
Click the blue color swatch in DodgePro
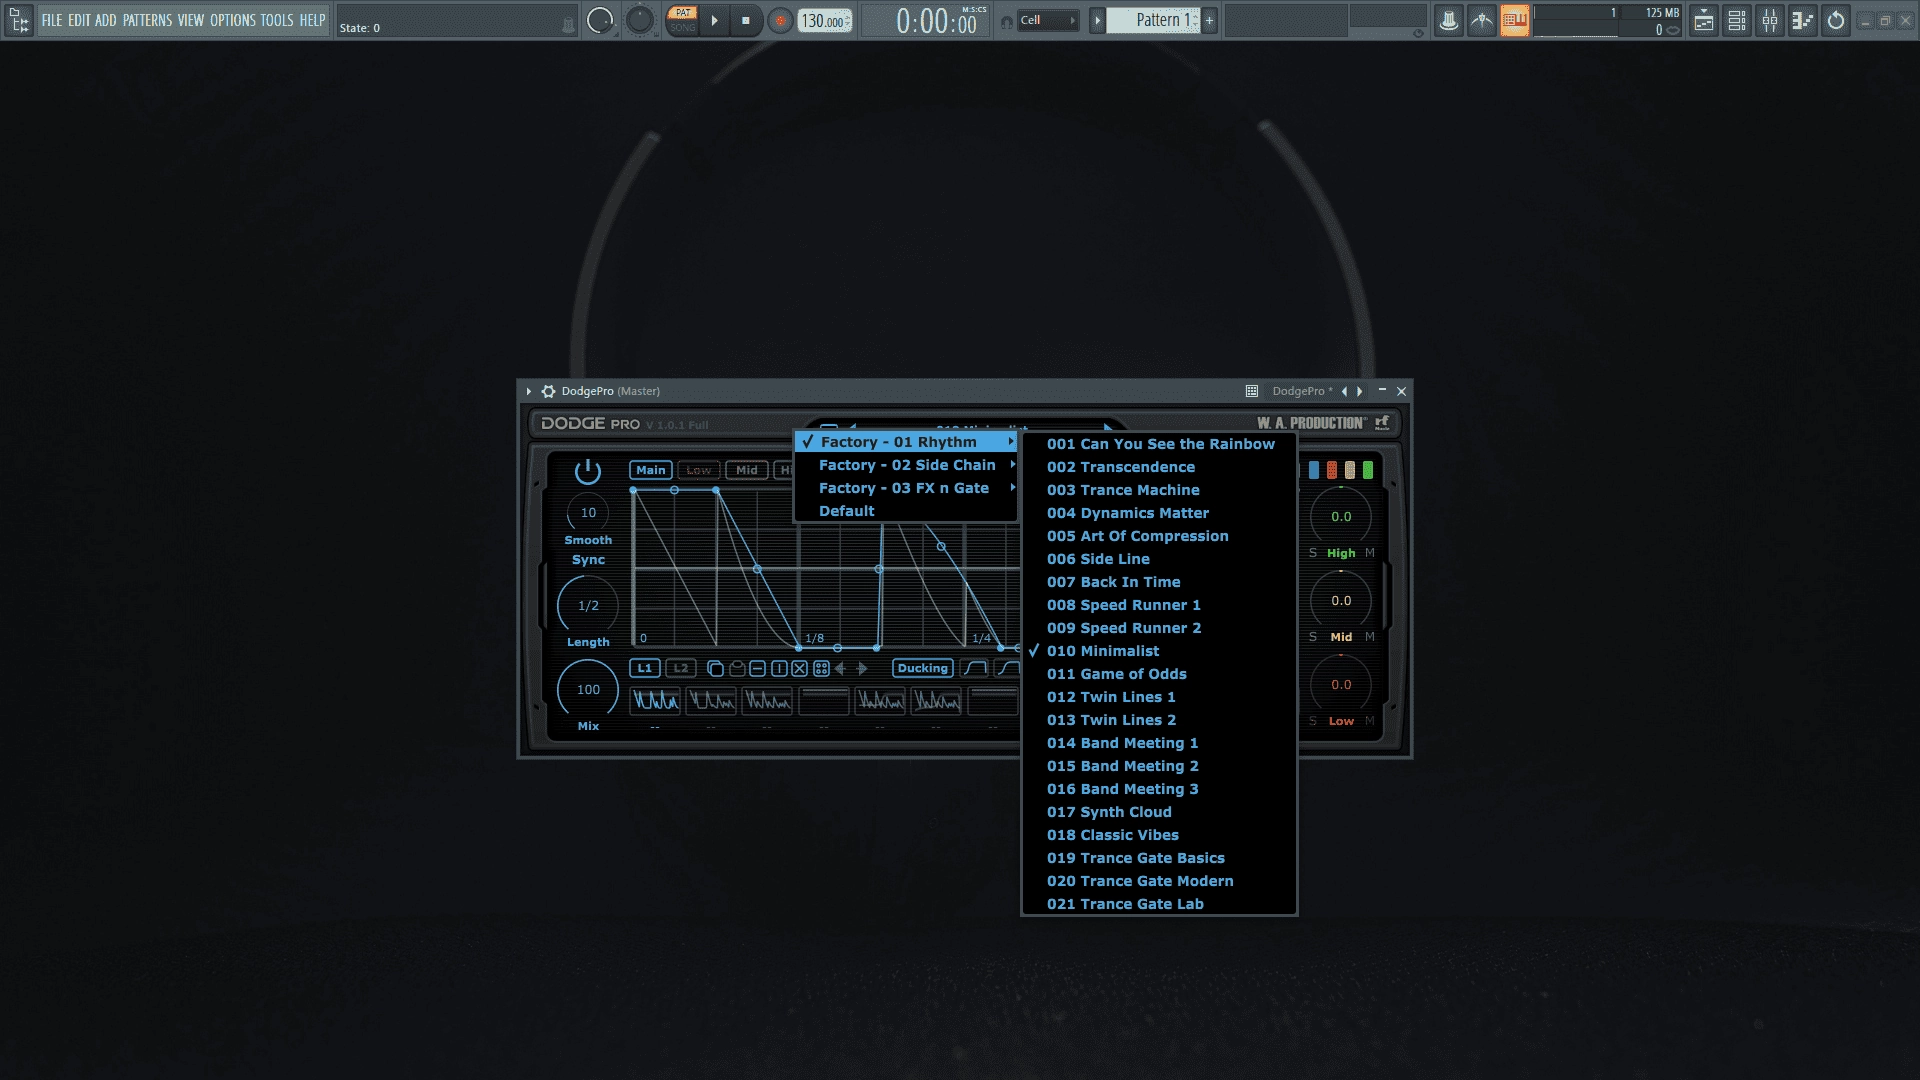[x=1314, y=470]
